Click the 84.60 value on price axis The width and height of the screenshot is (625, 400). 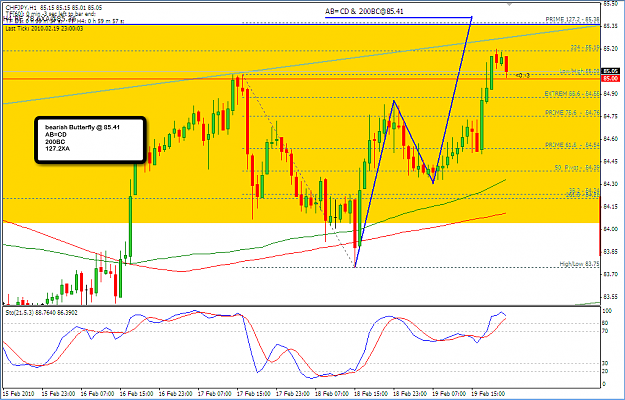(x=610, y=139)
